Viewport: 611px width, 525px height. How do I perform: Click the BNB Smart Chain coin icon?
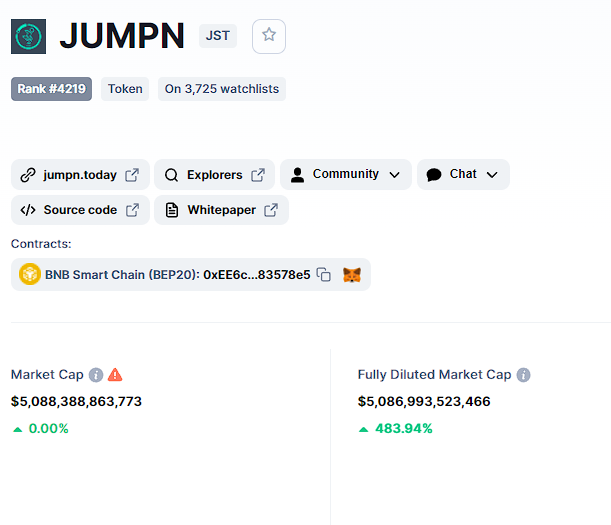[30, 274]
